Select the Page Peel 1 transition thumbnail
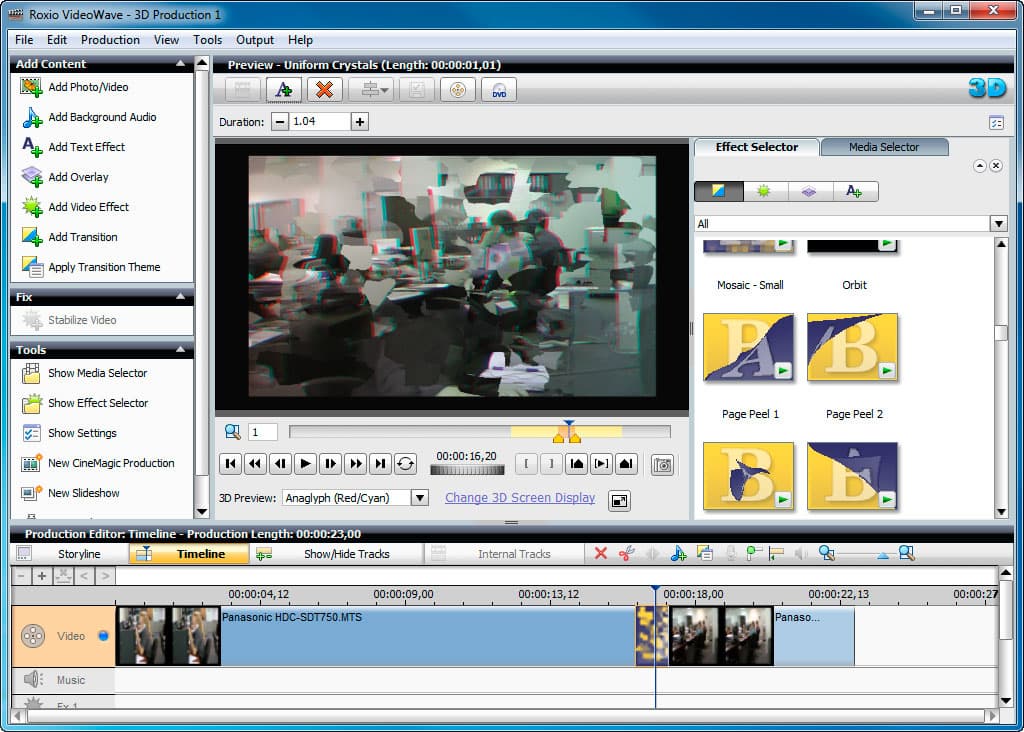 point(748,347)
